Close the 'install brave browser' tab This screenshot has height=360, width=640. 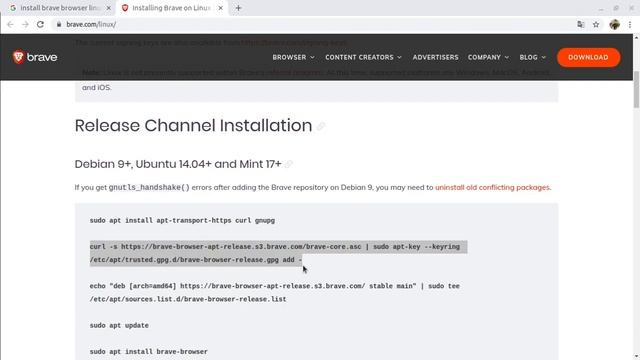(109, 8)
